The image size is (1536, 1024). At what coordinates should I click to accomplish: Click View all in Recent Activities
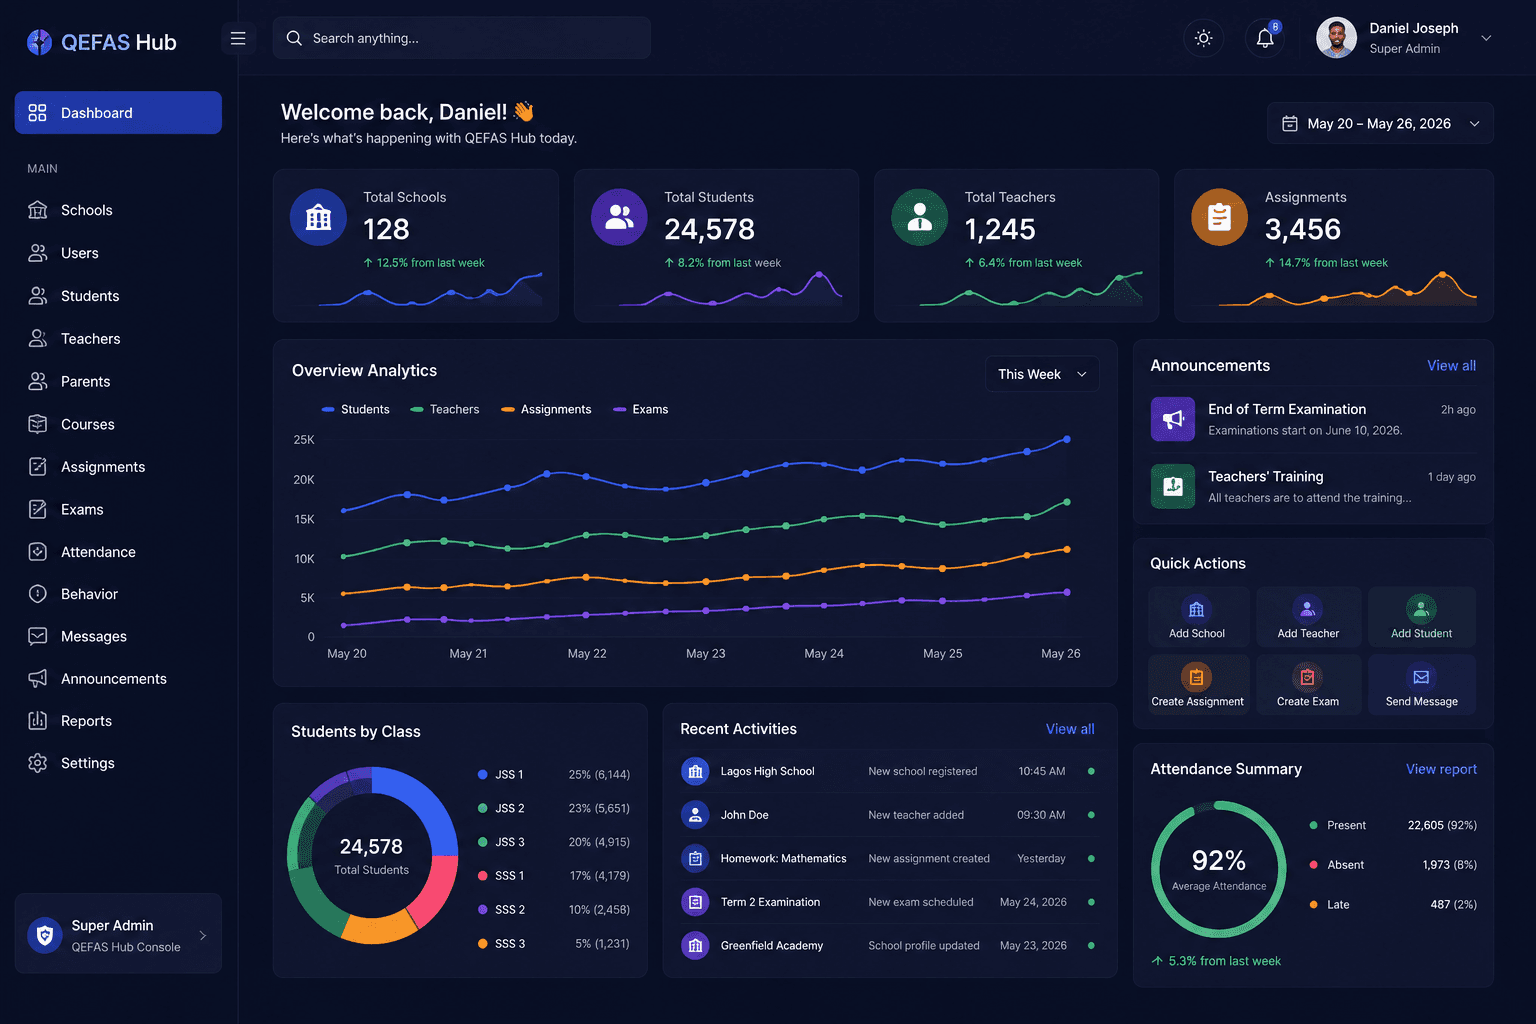pos(1070,729)
